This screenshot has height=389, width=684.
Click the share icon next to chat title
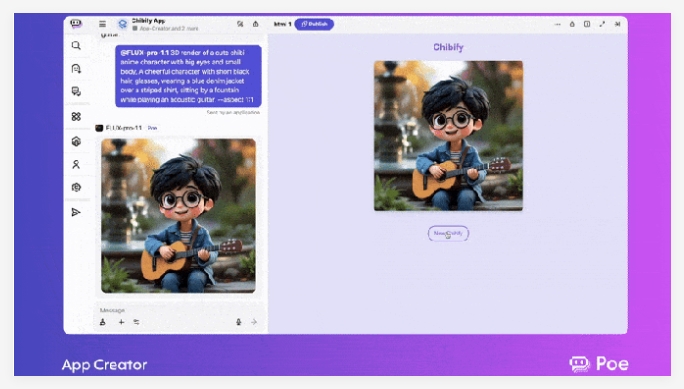coord(256,24)
